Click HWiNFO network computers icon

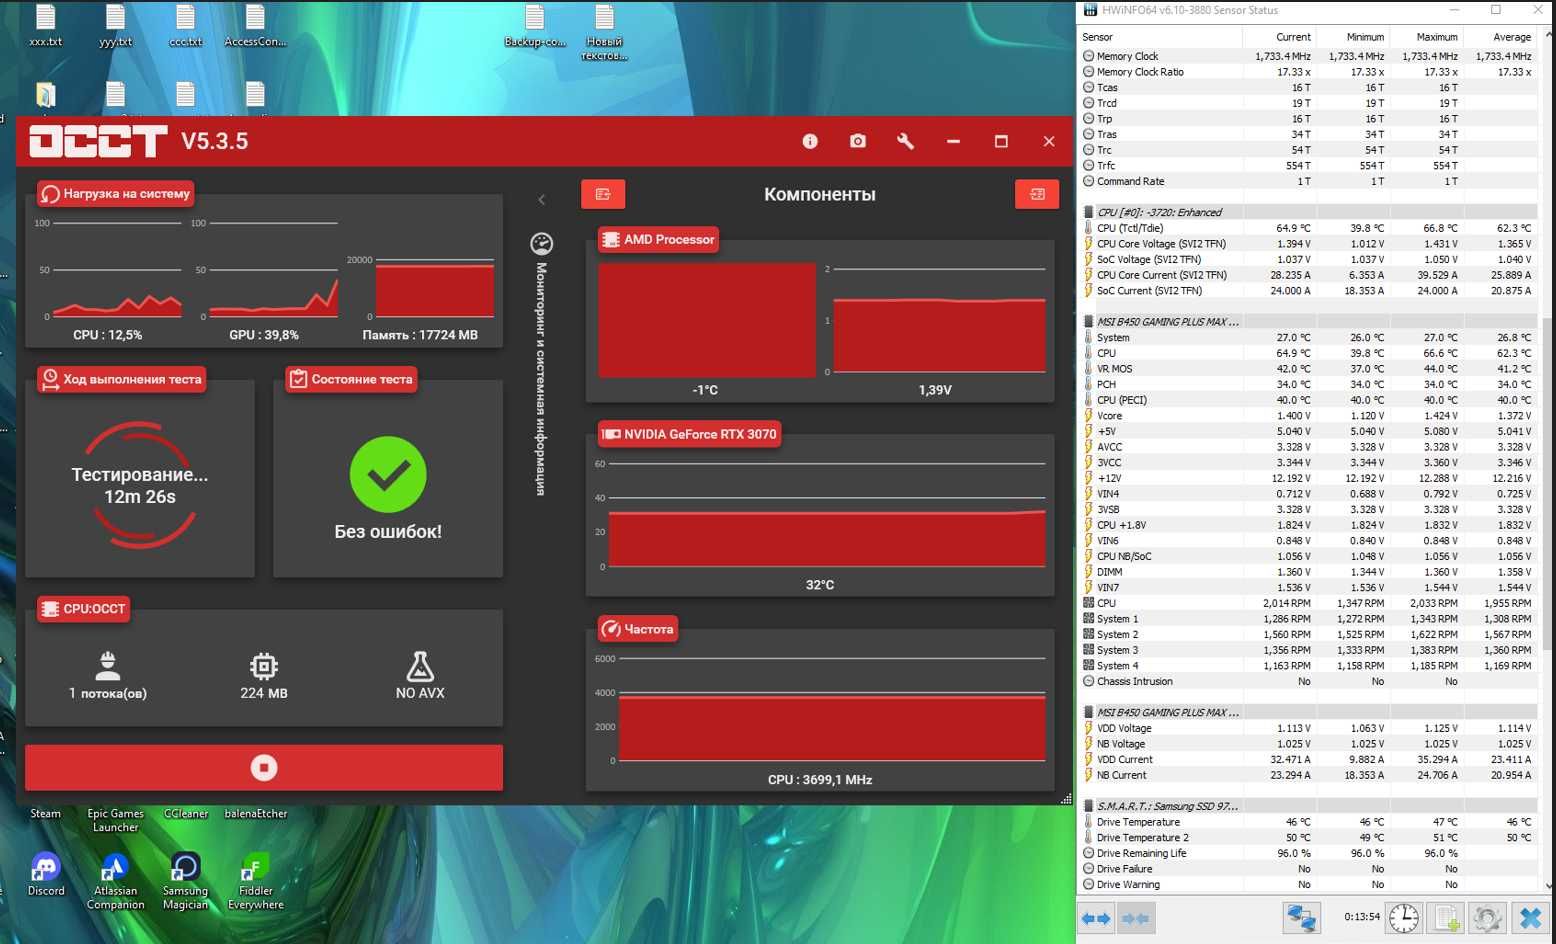(x=1301, y=917)
